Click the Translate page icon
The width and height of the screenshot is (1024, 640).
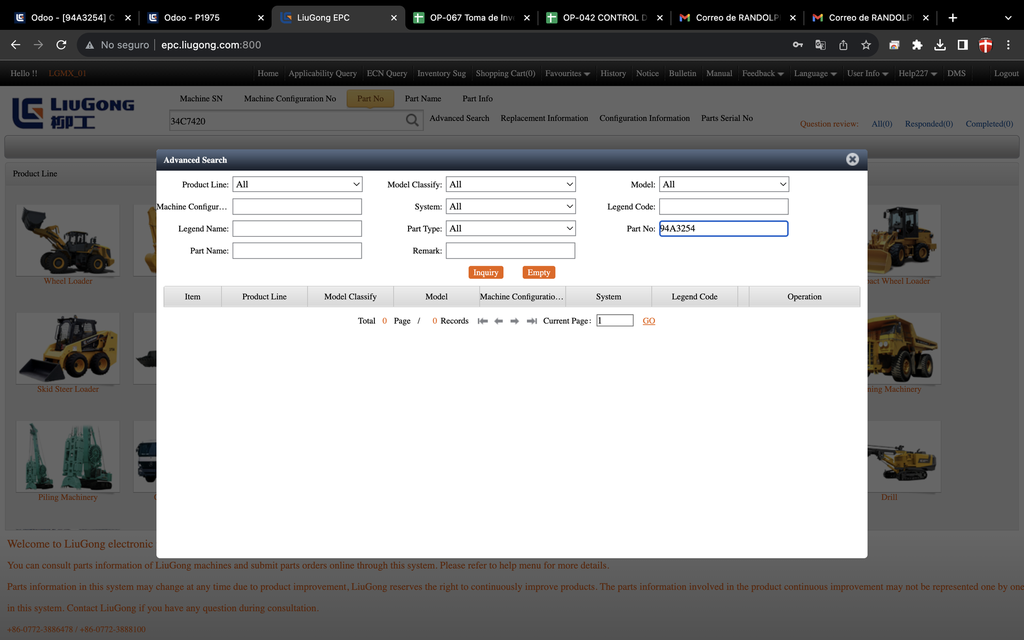click(x=820, y=45)
